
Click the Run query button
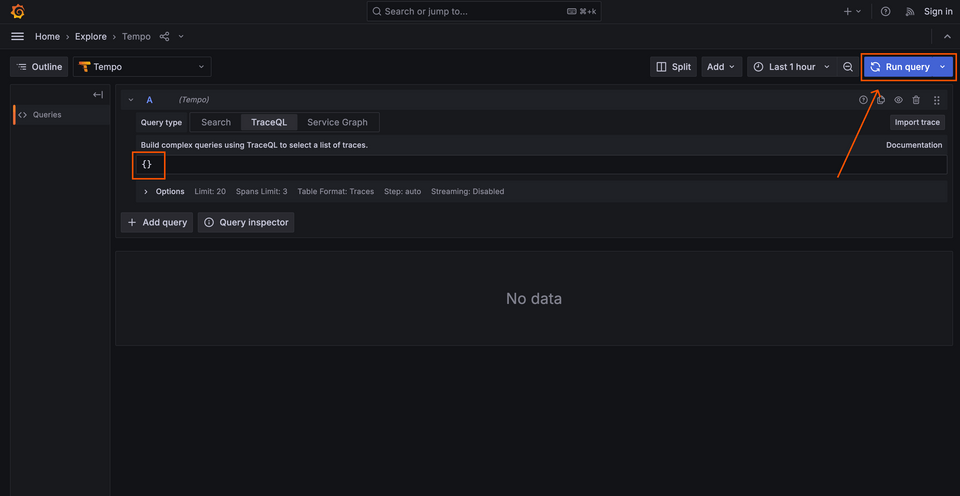[x=900, y=67]
